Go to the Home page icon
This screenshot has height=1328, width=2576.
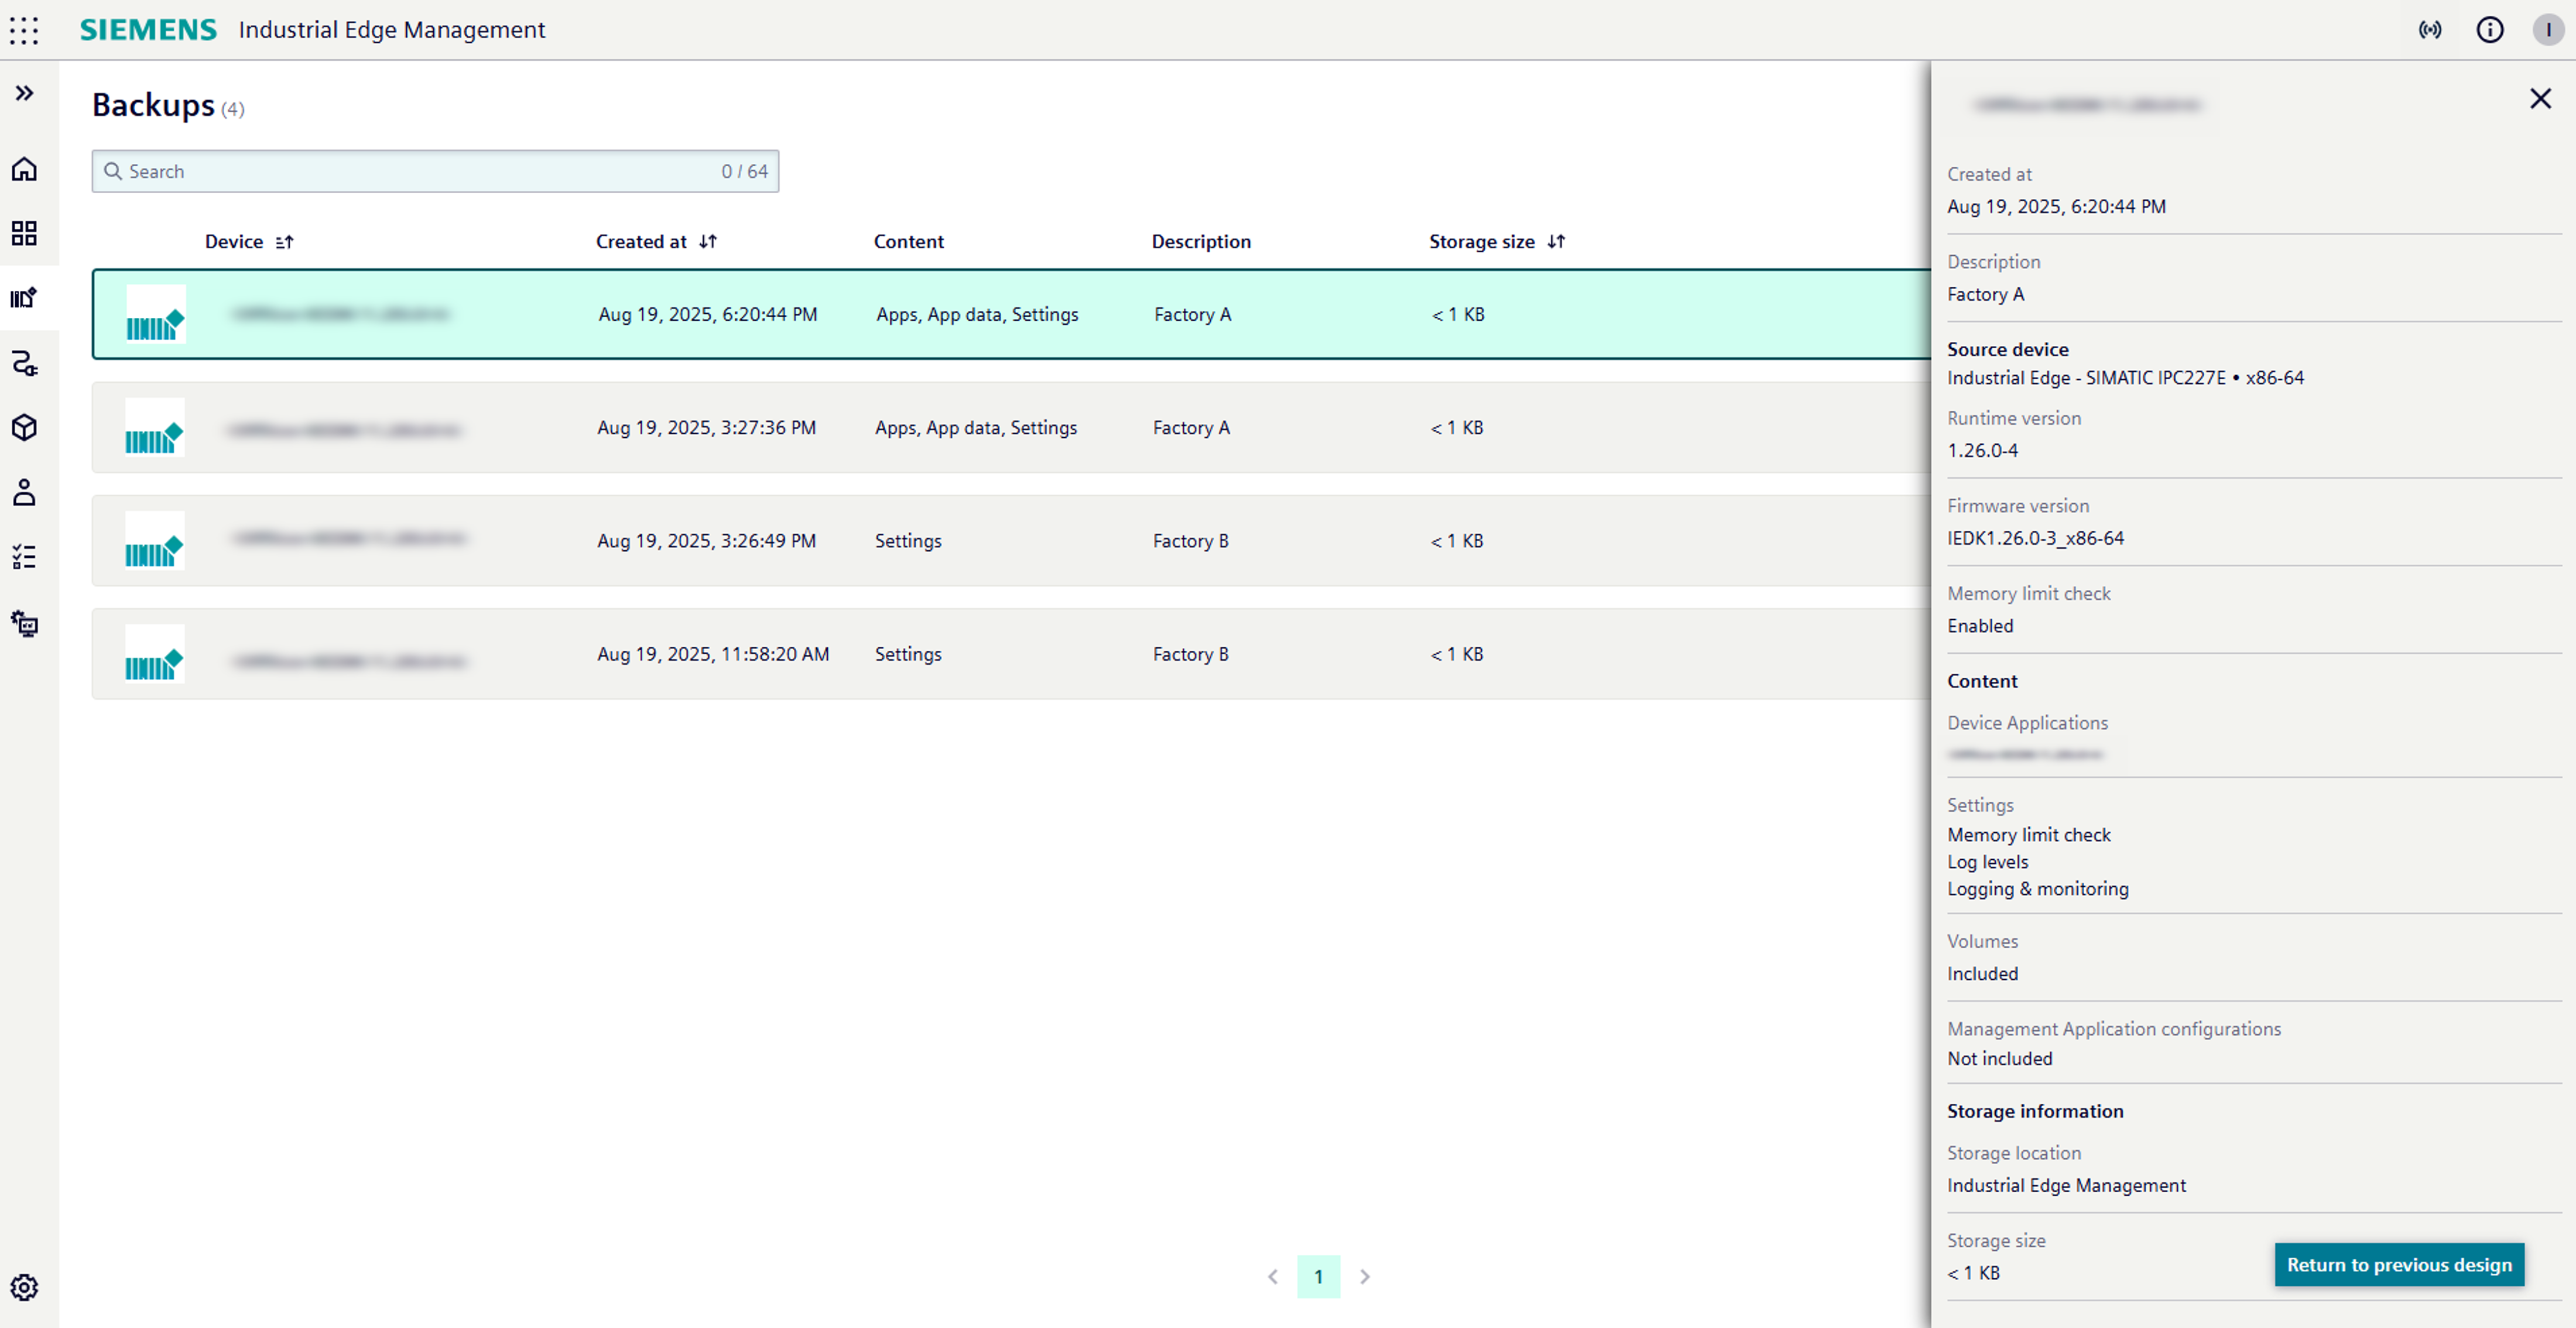[x=24, y=169]
